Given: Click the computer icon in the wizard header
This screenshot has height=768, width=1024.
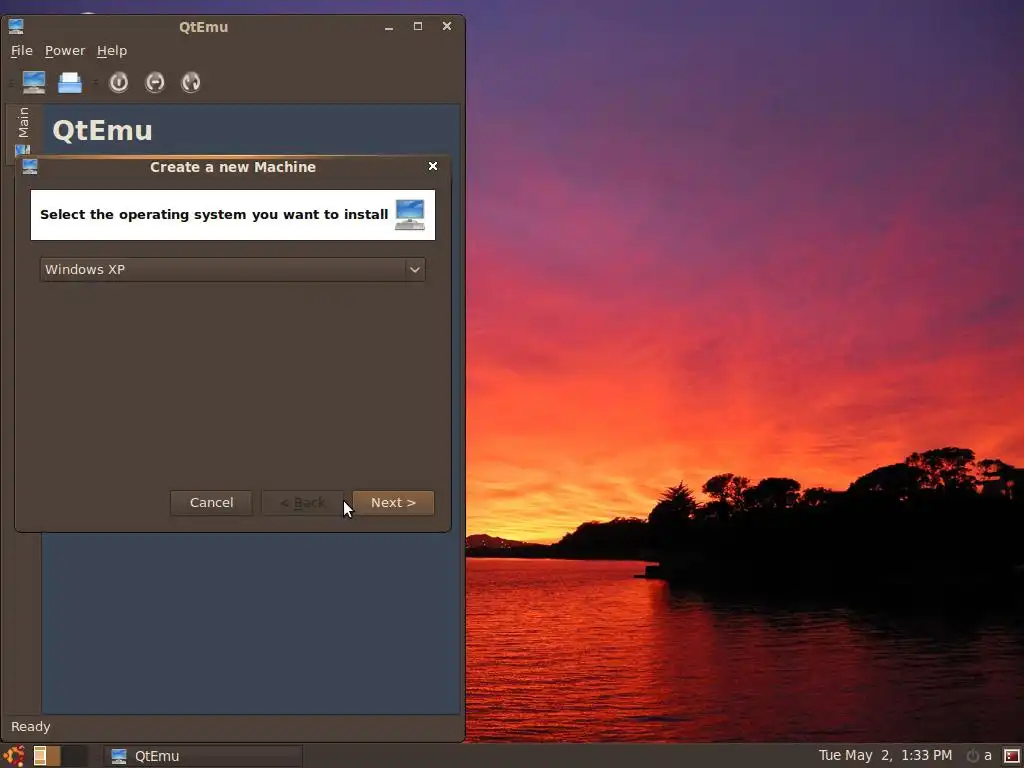Looking at the screenshot, I should point(410,215).
